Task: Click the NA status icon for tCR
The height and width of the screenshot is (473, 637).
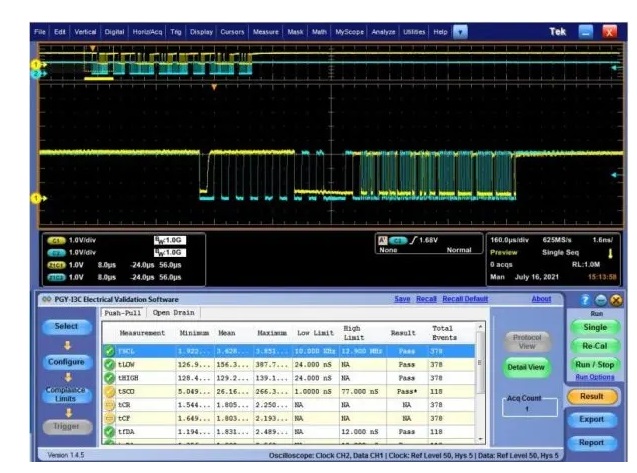Action: (x=109, y=405)
